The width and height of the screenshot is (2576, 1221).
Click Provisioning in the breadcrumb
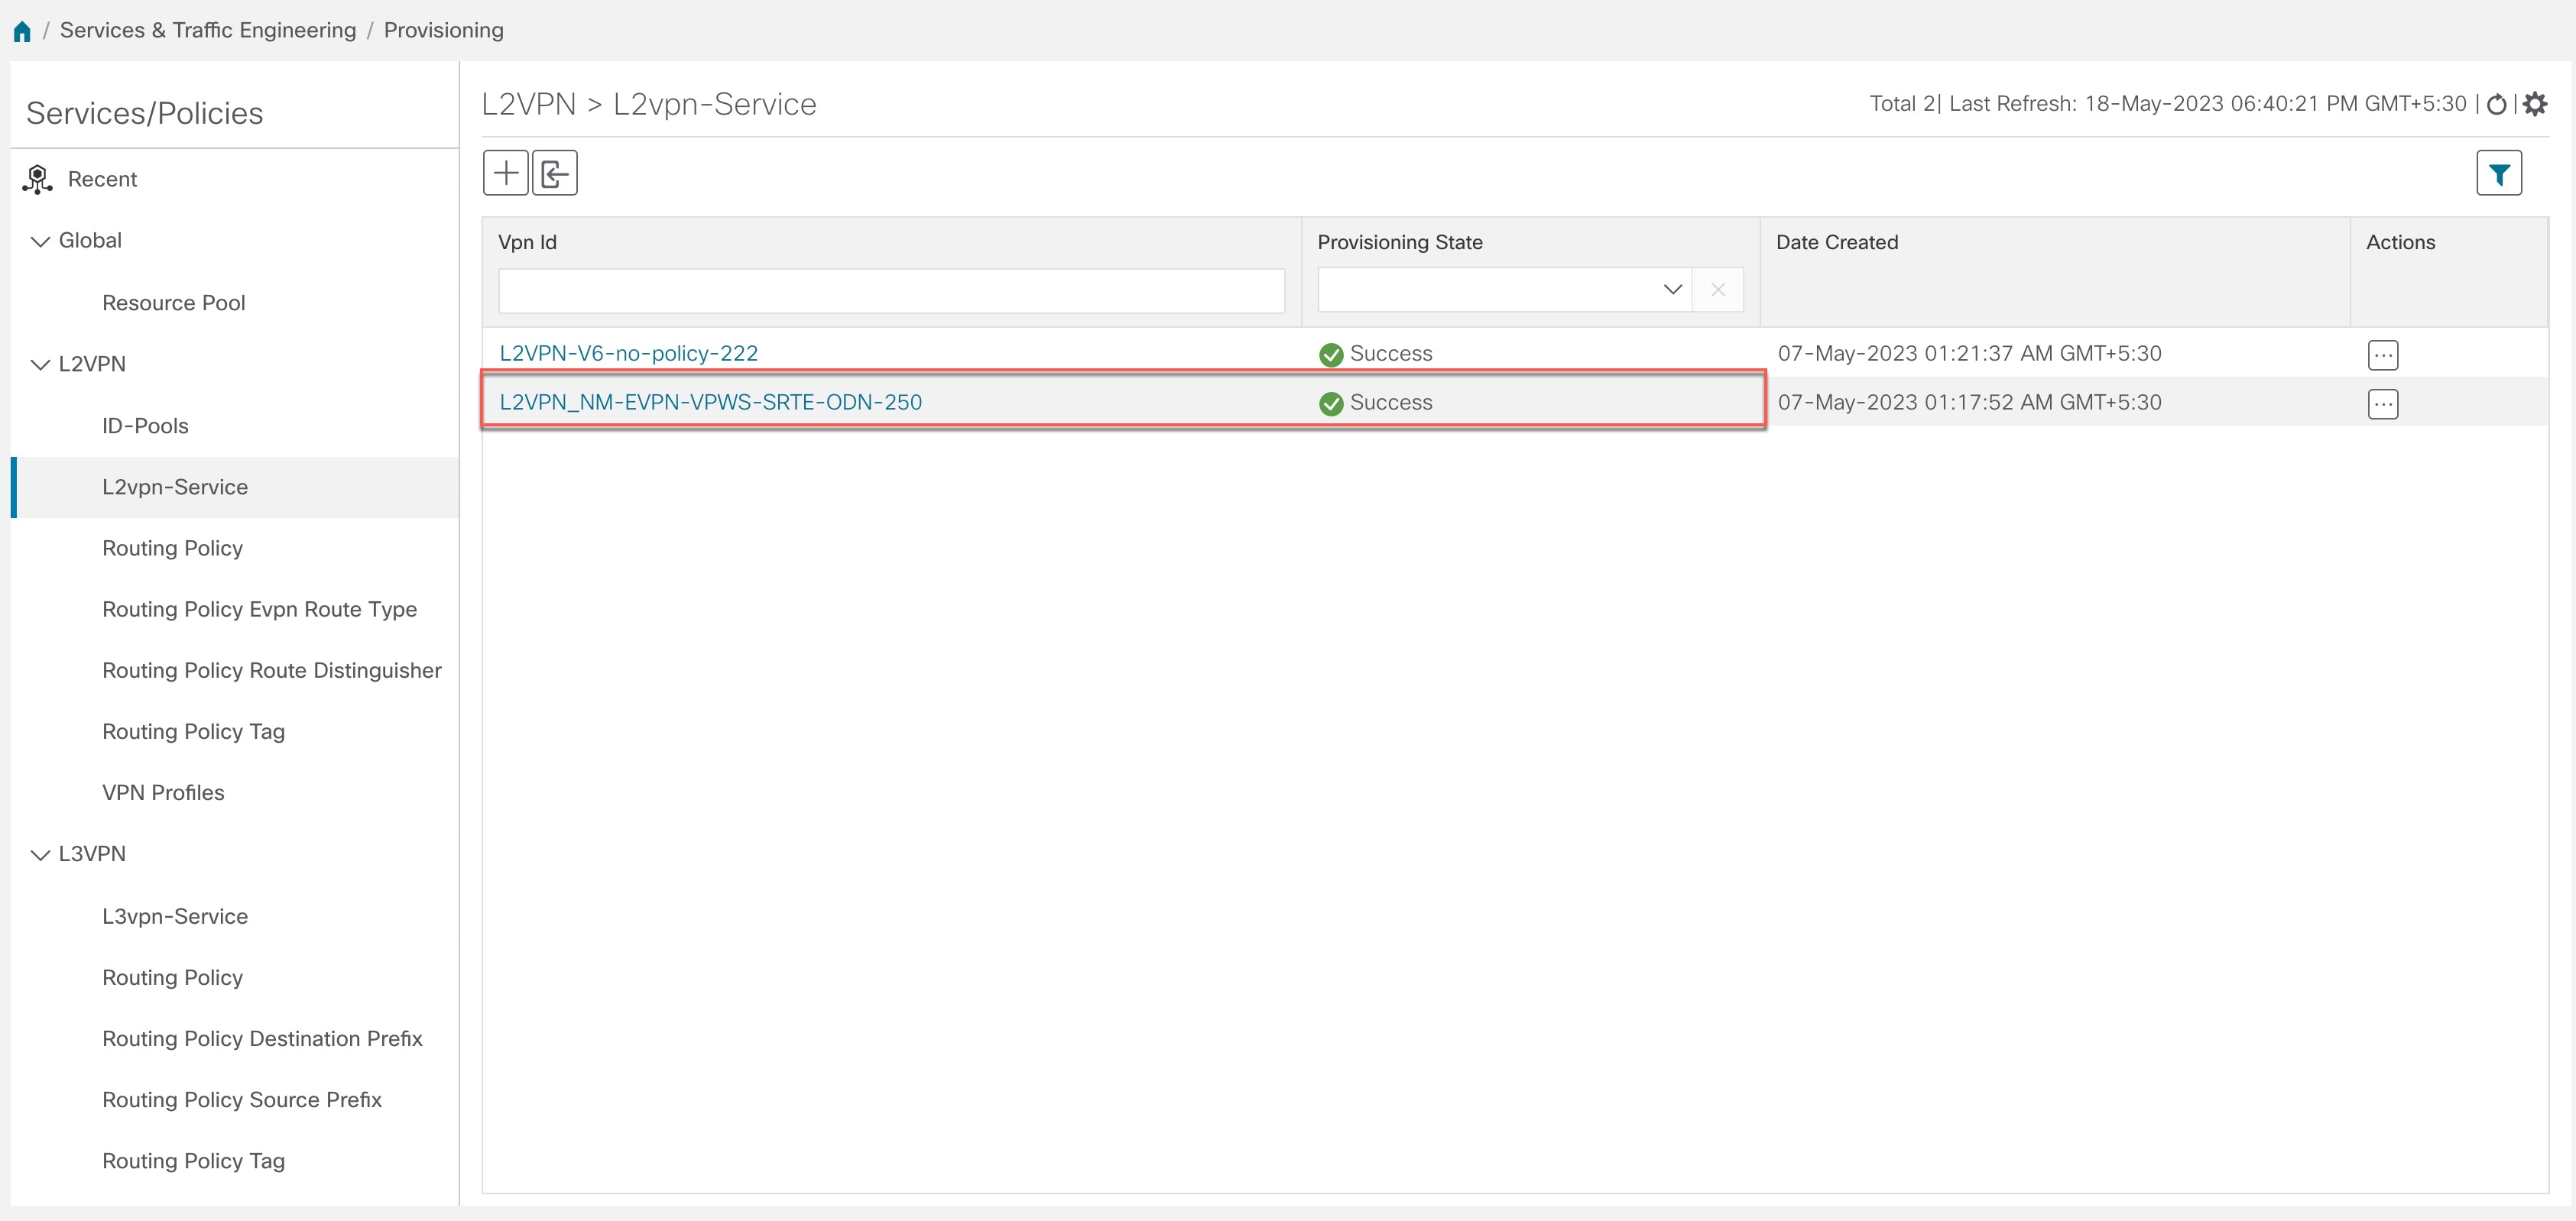click(x=443, y=30)
